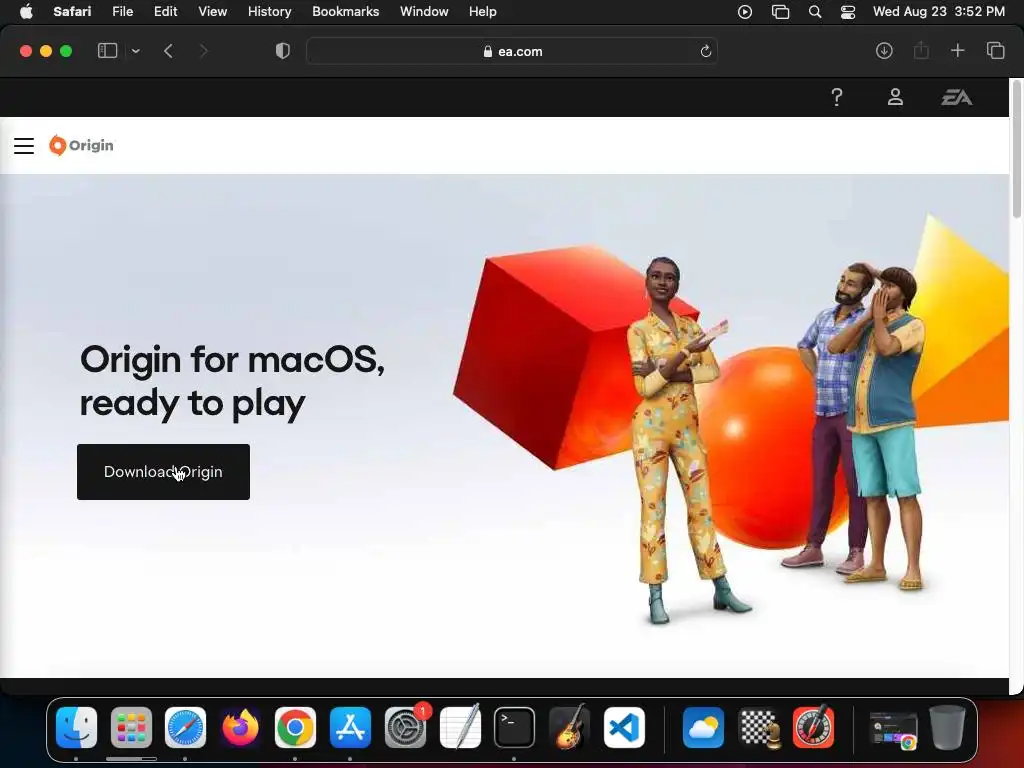Show the tab overview
This screenshot has height=768, width=1024.
[995, 51]
